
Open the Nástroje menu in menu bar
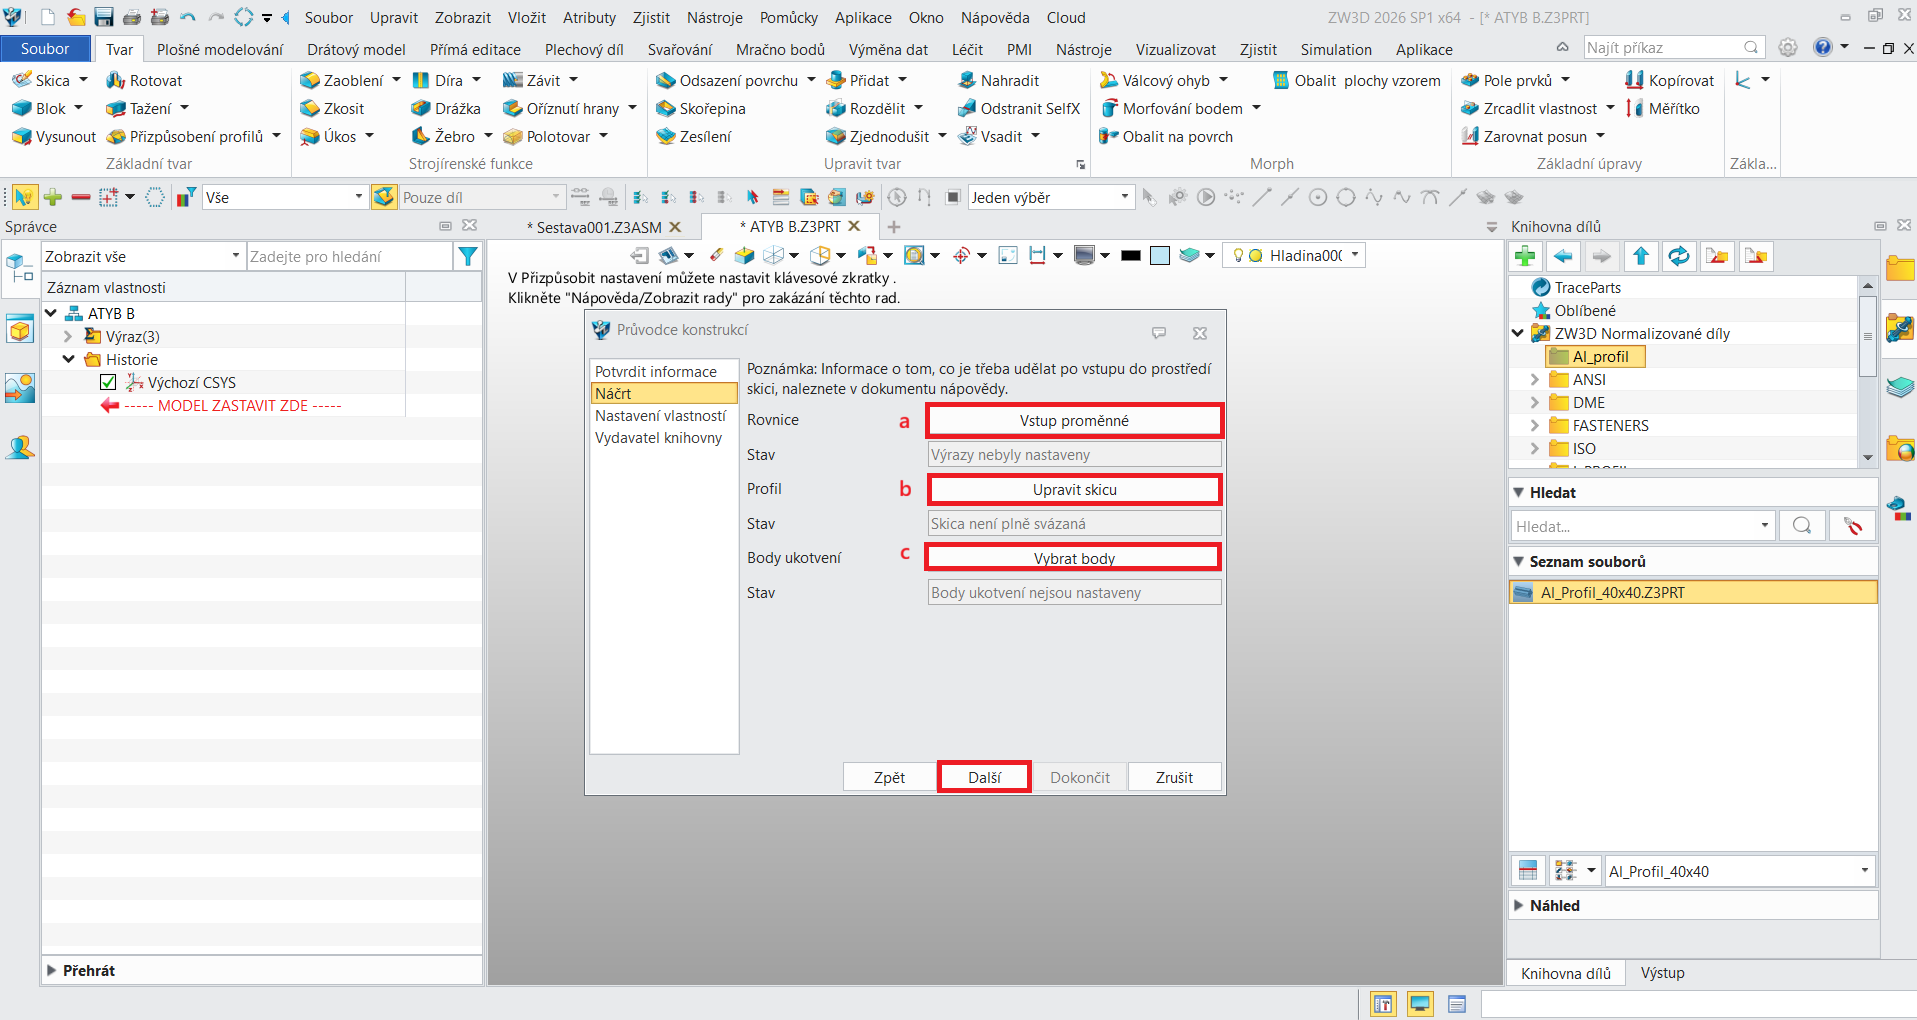click(x=715, y=17)
